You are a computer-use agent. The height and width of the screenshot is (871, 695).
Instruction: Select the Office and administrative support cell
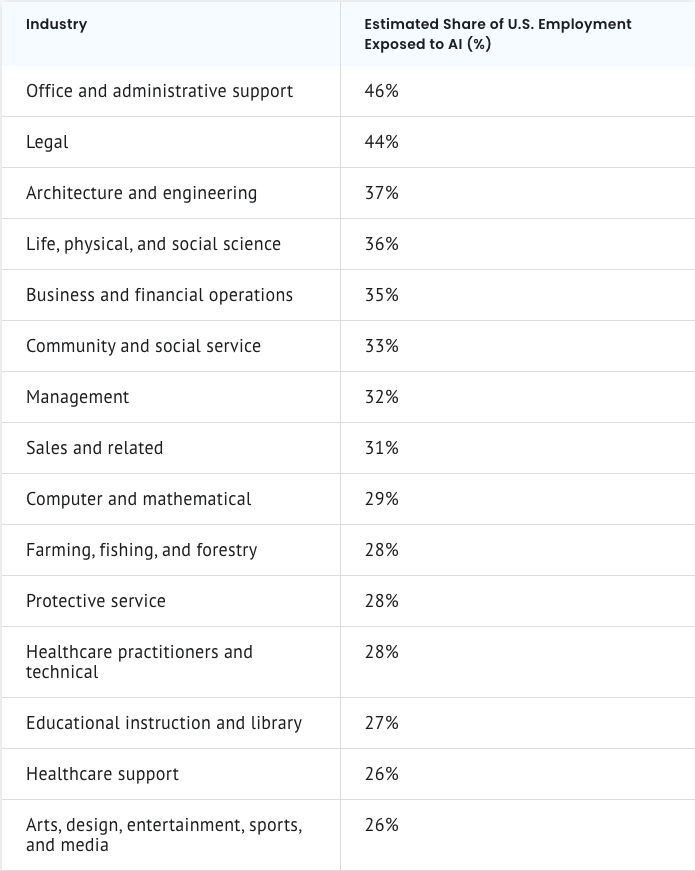coord(160,91)
